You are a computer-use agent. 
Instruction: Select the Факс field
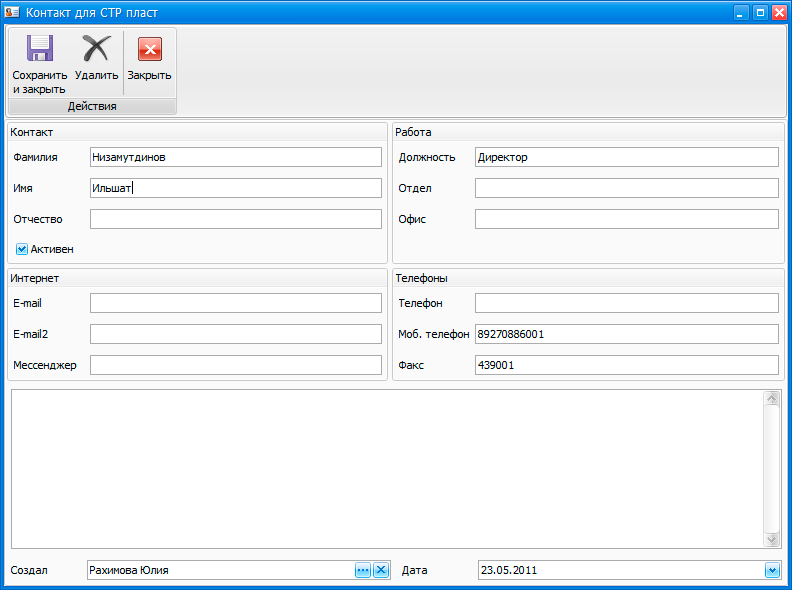(626, 365)
